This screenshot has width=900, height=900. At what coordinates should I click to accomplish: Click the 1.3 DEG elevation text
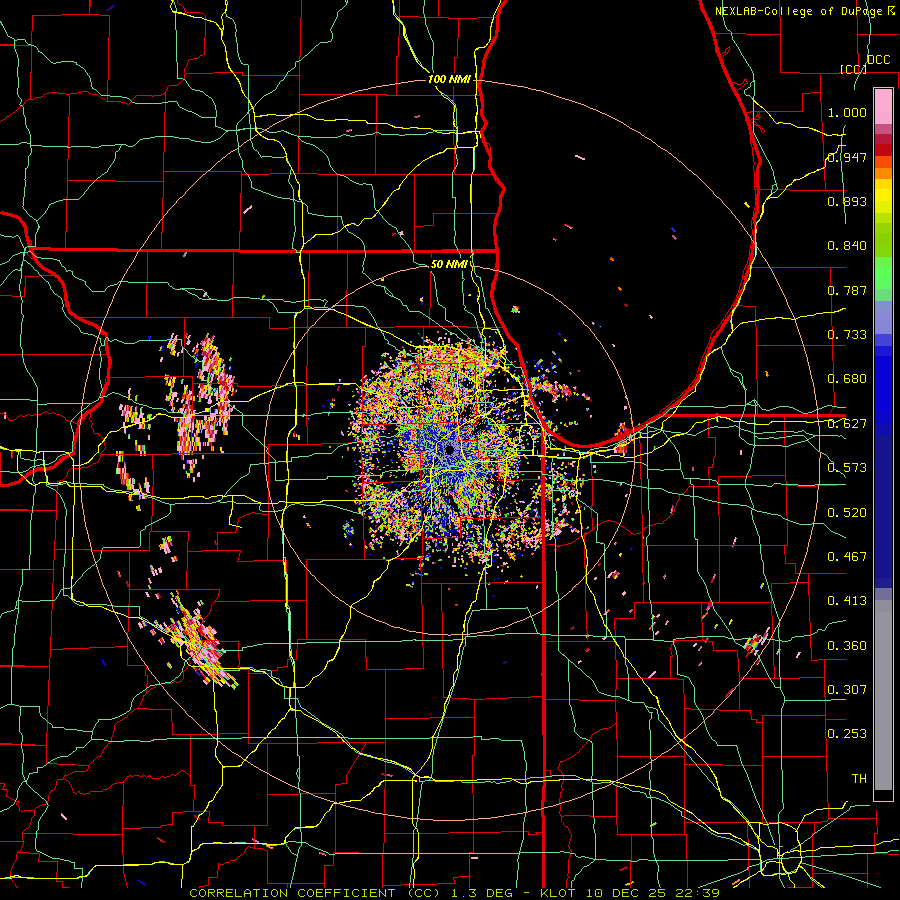click(481, 893)
